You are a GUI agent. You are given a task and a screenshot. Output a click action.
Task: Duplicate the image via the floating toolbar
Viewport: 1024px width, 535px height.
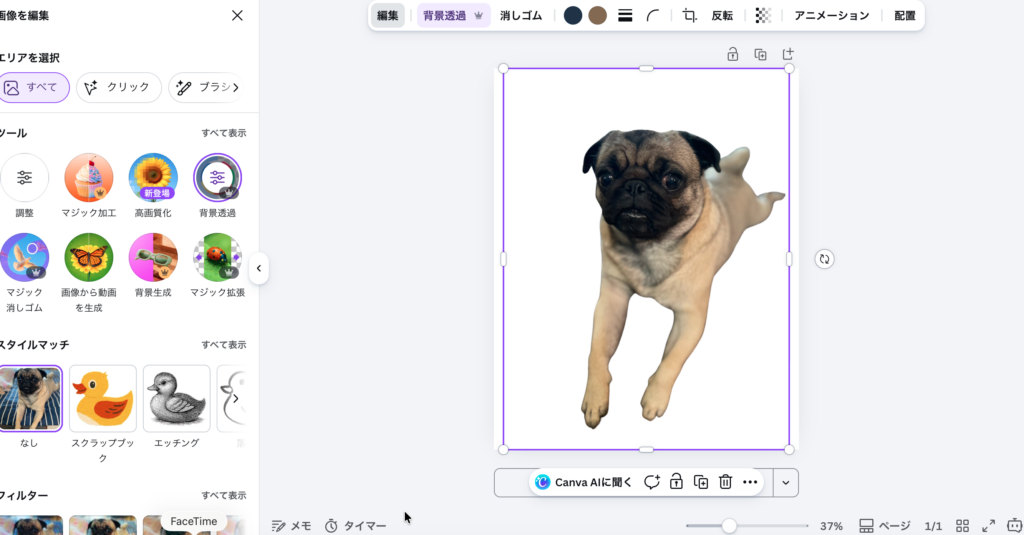[701, 482]
